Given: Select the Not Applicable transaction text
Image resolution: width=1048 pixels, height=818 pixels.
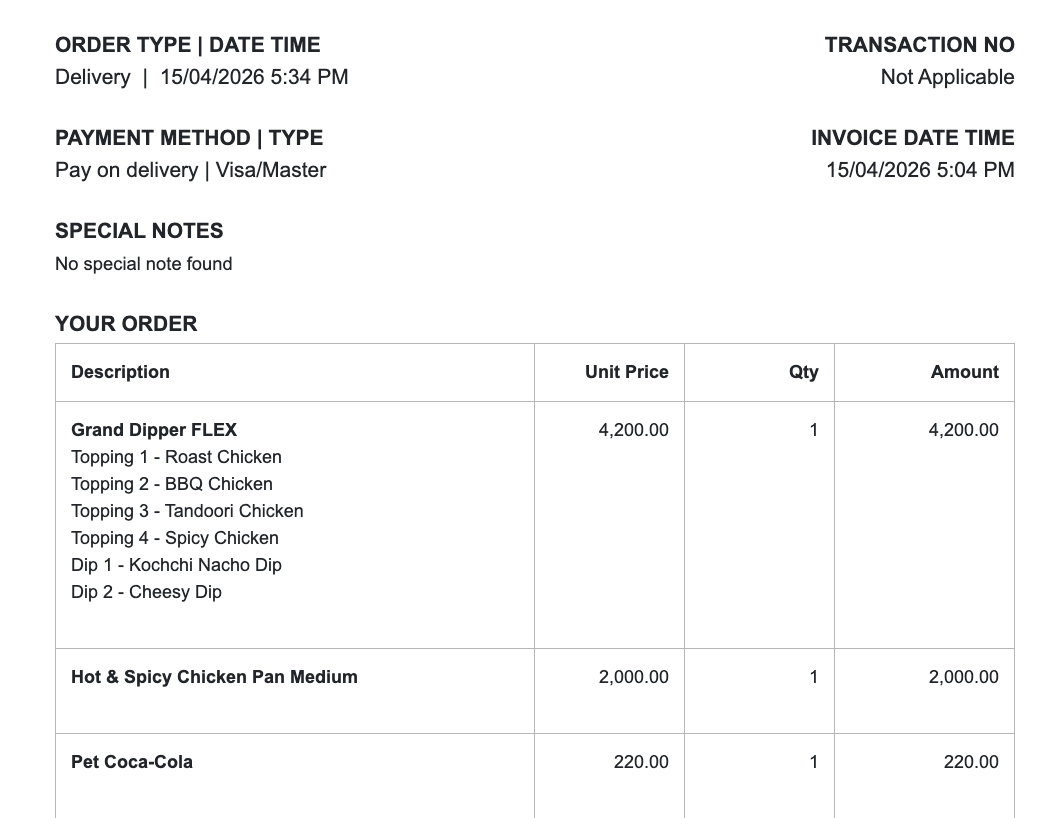Looking at the screenshot, I should tap(947, 77).
